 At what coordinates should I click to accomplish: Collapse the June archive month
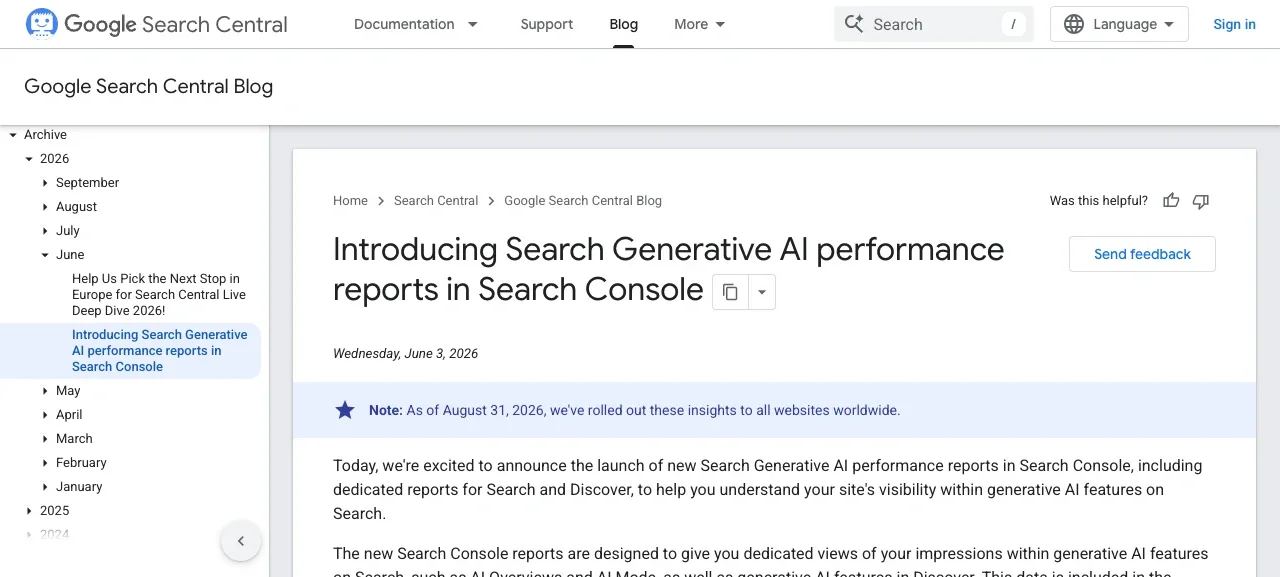tap(45, 255)
